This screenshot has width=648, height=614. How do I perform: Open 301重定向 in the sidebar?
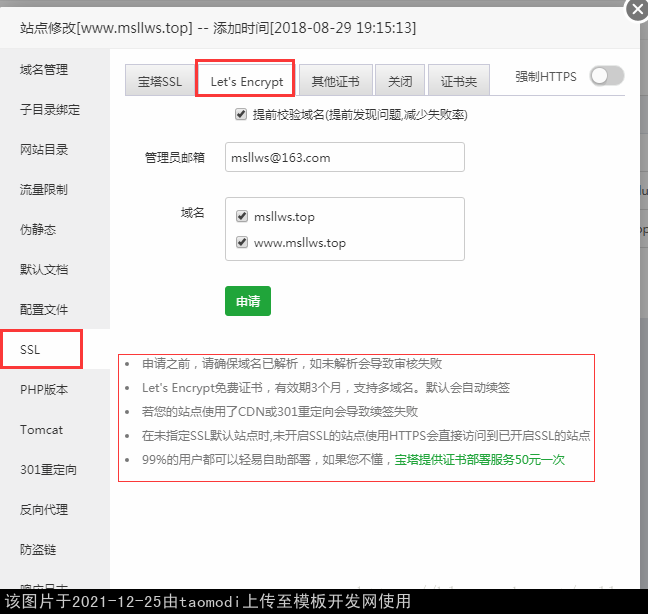[x=48, y=470]
